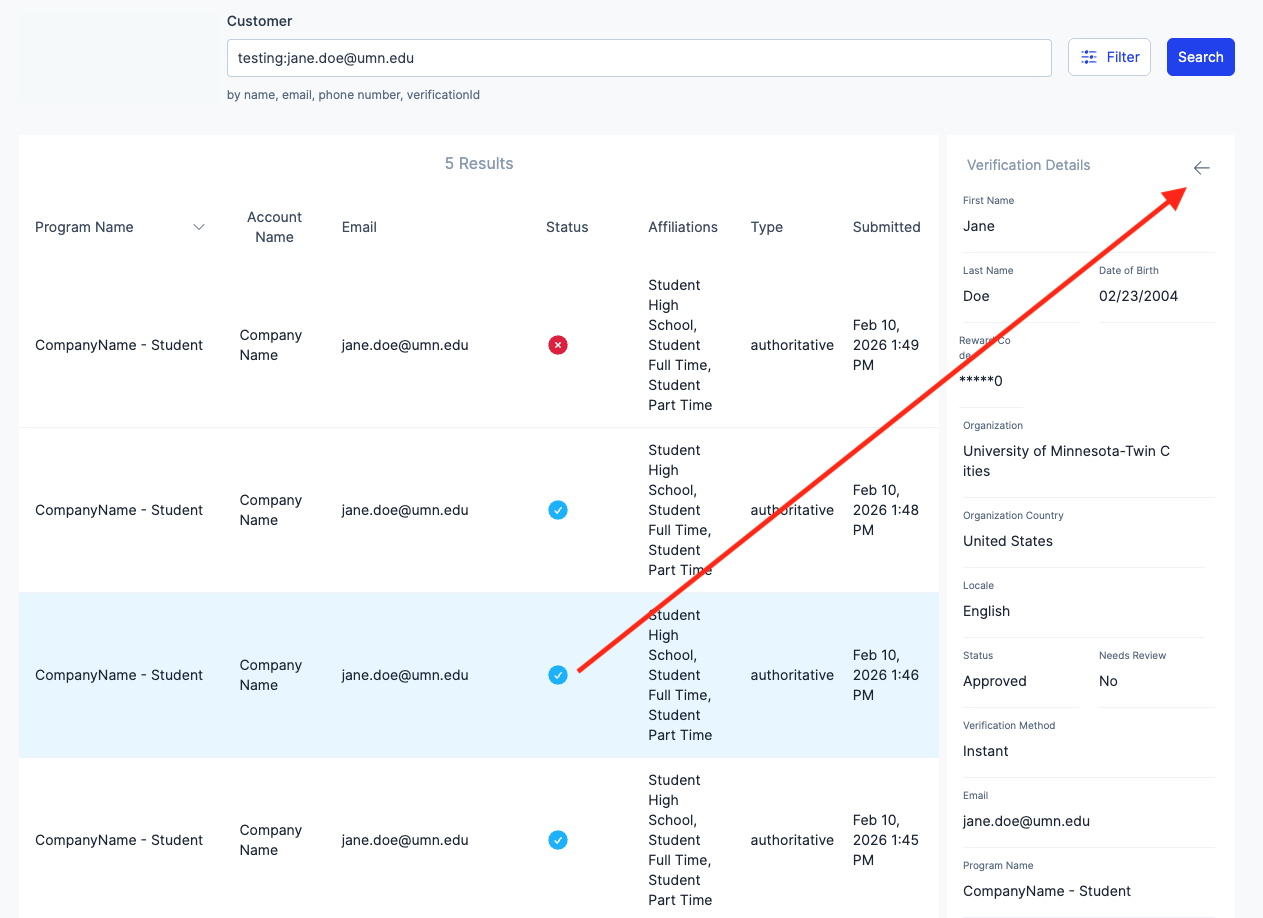Click approved status icon for 1:46 PM row
This screenshot has width=1263, height=918.
pyautogui.click(x=558, y=675)
